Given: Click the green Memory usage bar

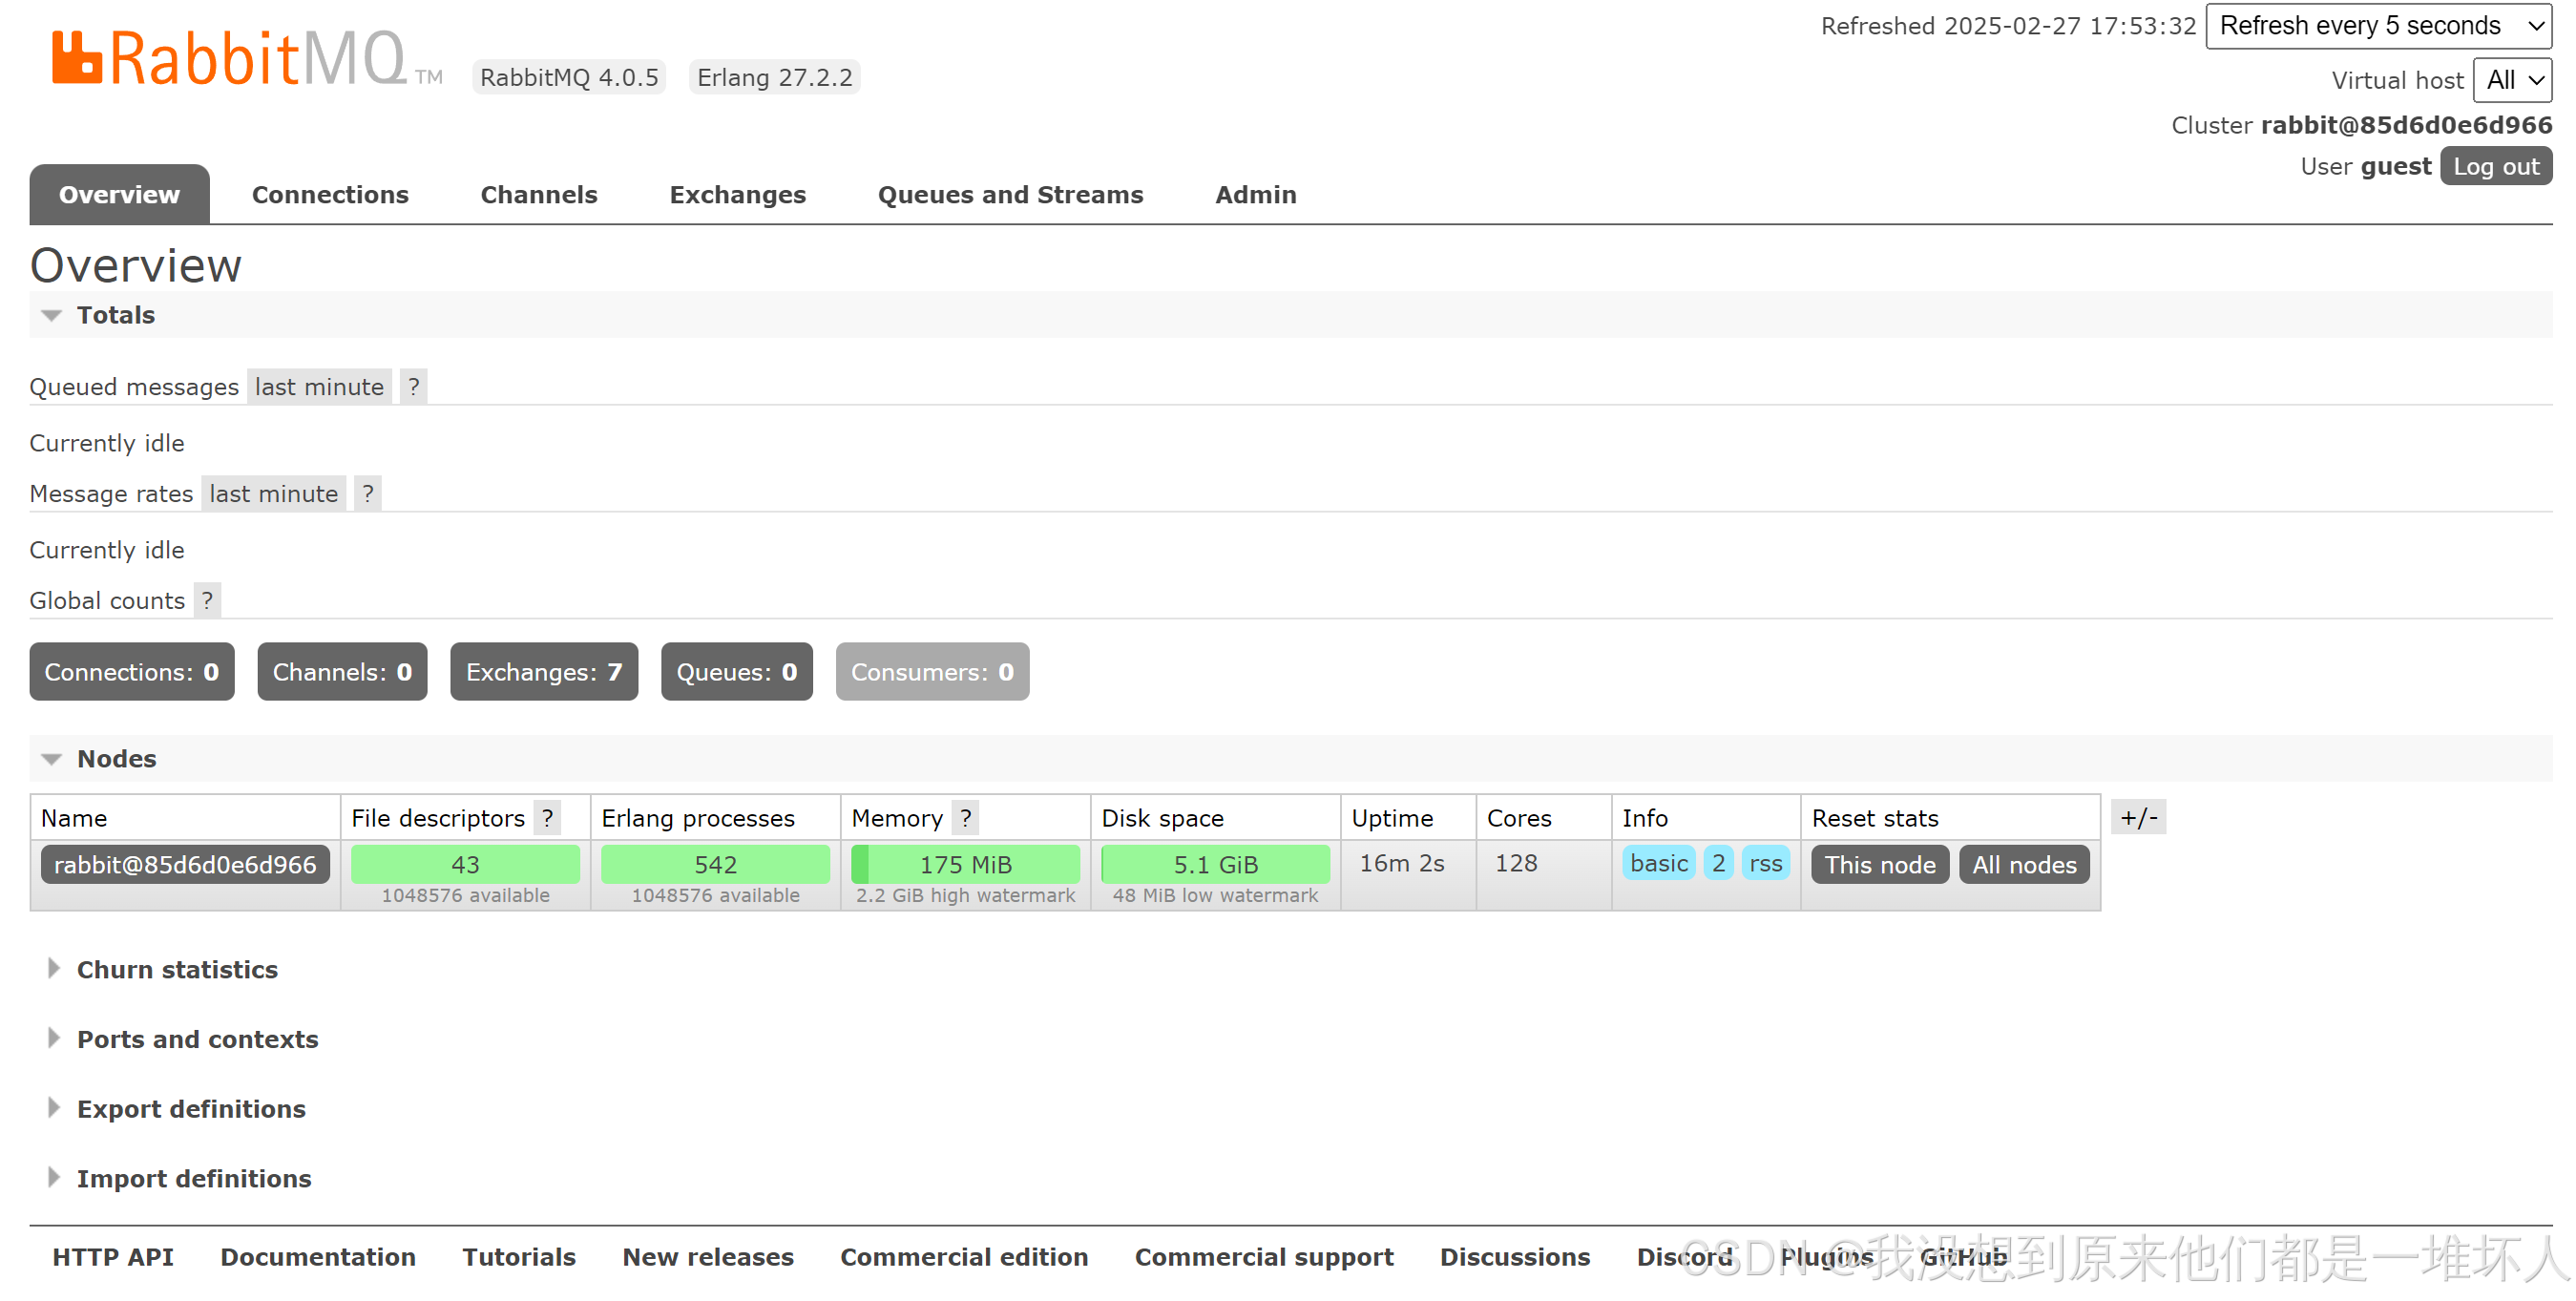Looking at the screenshot, I should tap(965, 865).
